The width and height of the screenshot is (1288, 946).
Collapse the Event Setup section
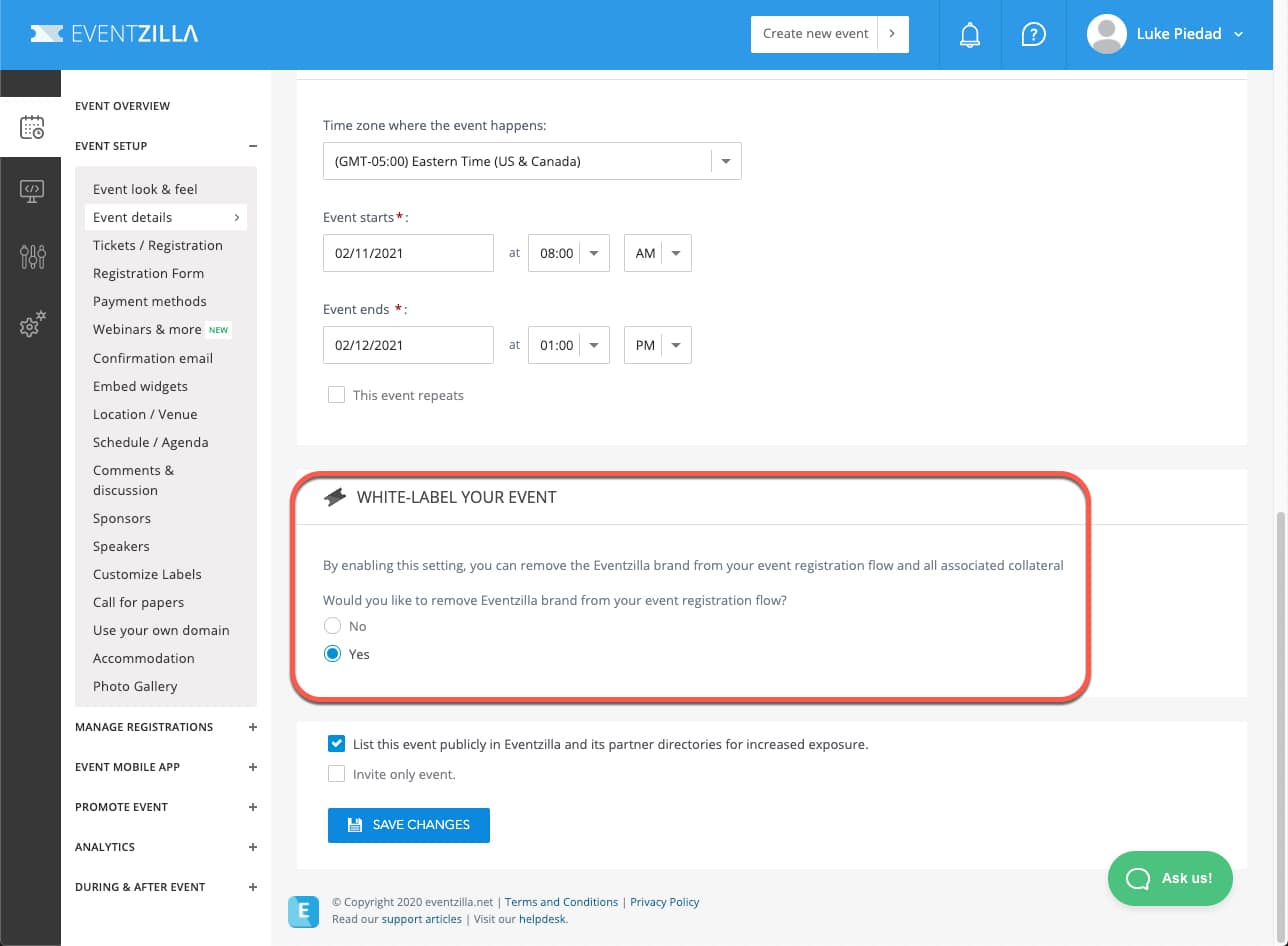tap(253, 146)
